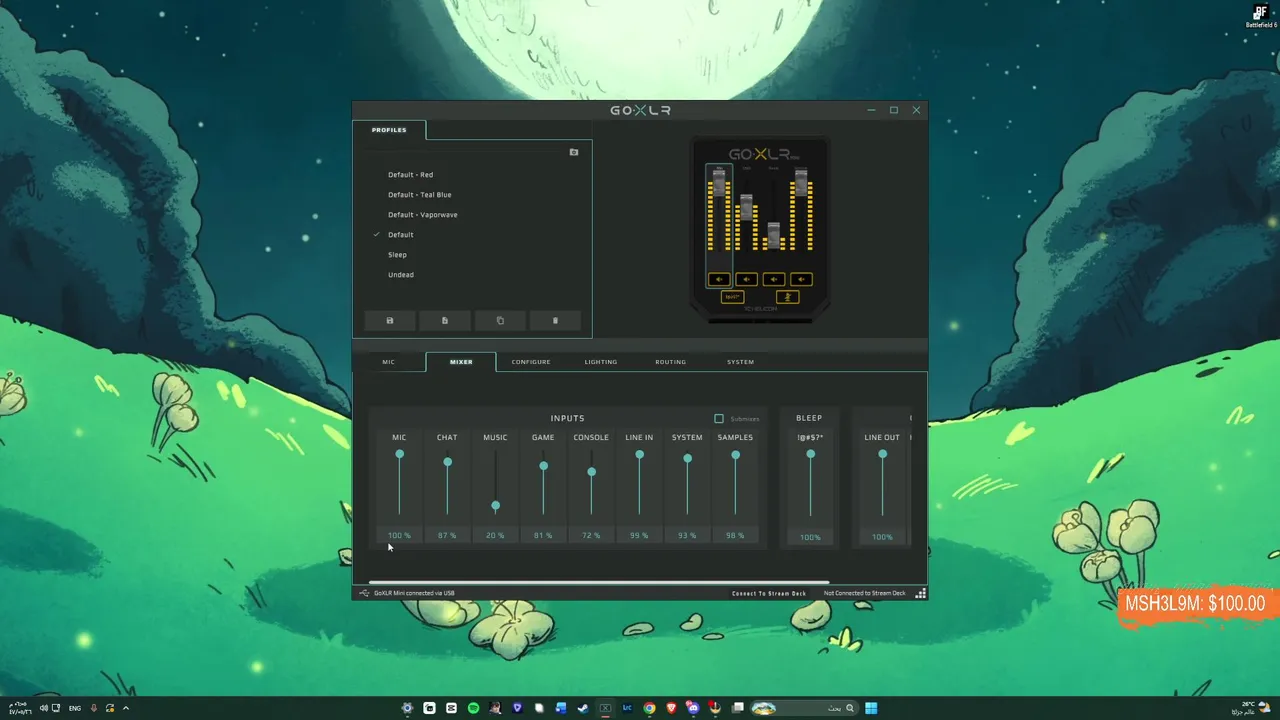The height and width of the screenshot is (720, 1280).
Task: Delete the selected profile
Action: (x=555, y=321)
